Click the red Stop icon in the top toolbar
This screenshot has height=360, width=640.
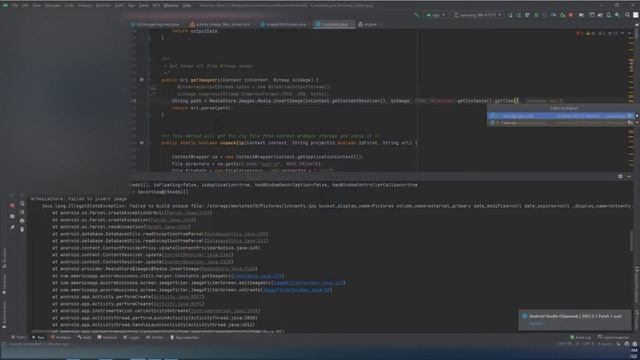pos(571,15)
